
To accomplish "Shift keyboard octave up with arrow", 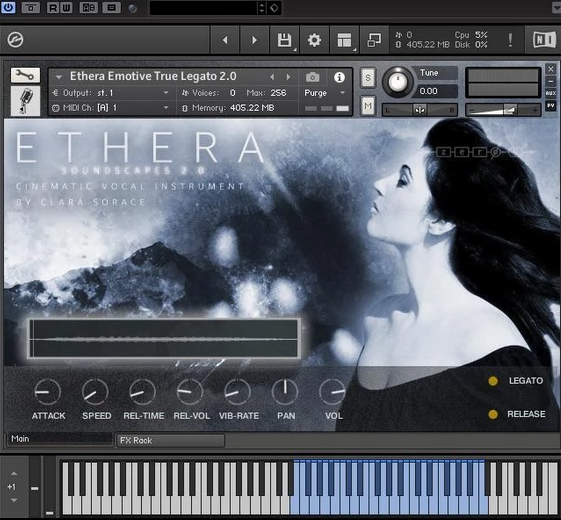I will (14, 473).
